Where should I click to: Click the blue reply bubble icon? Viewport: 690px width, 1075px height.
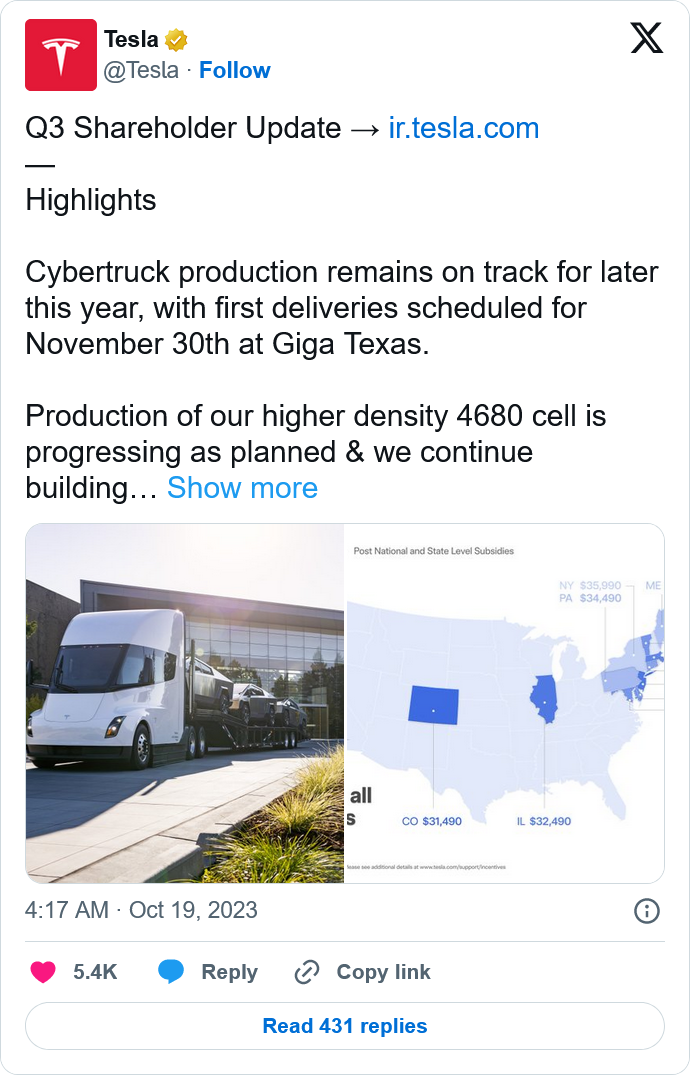coord(171,972)
